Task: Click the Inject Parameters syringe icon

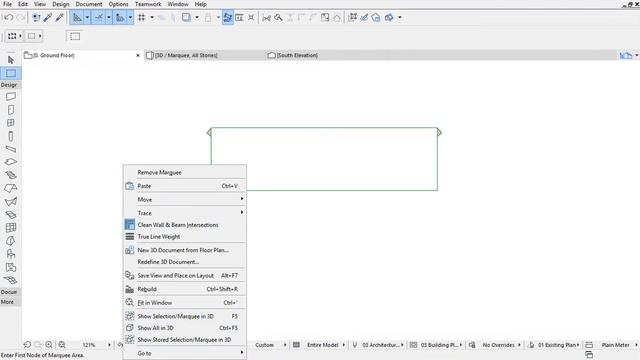Action: 60,18
